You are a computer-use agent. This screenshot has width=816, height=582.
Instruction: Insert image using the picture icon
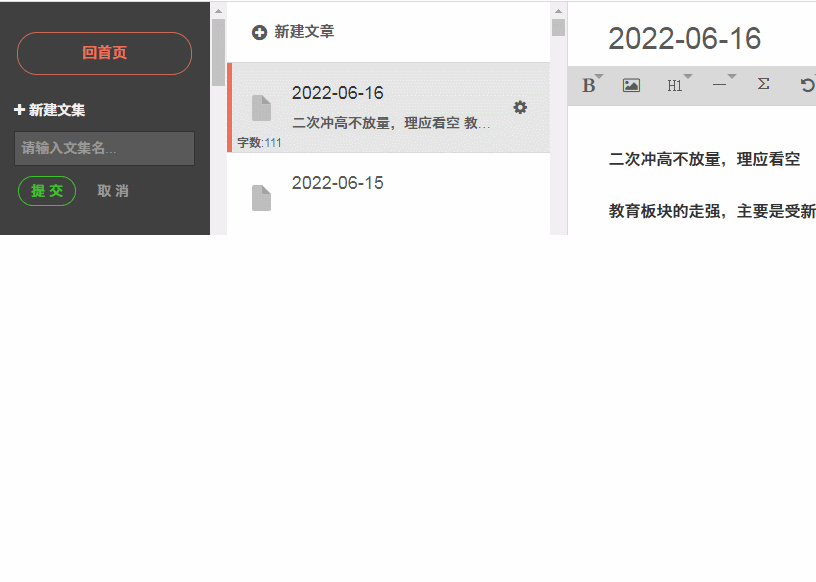[631, 85]
